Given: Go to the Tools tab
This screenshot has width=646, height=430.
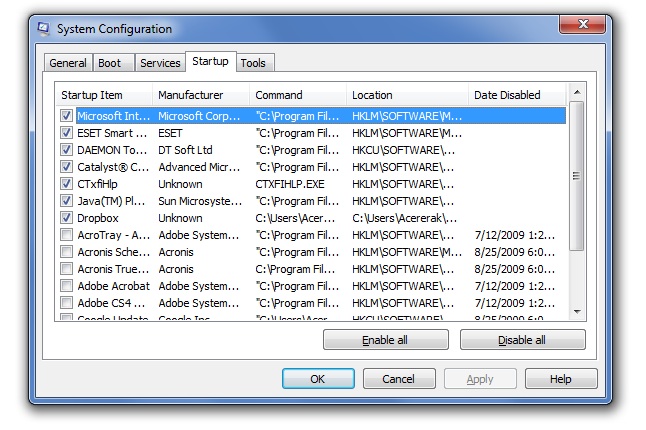Looking at the screenshot, I should (x=254, y=63).
